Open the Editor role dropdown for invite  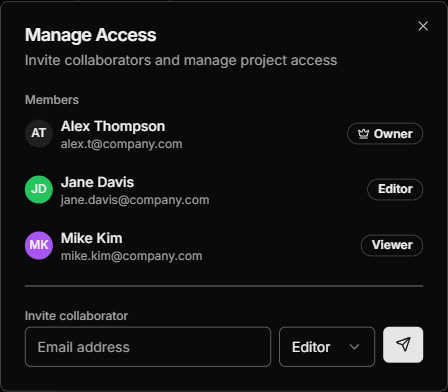click(x=327, y=347)
